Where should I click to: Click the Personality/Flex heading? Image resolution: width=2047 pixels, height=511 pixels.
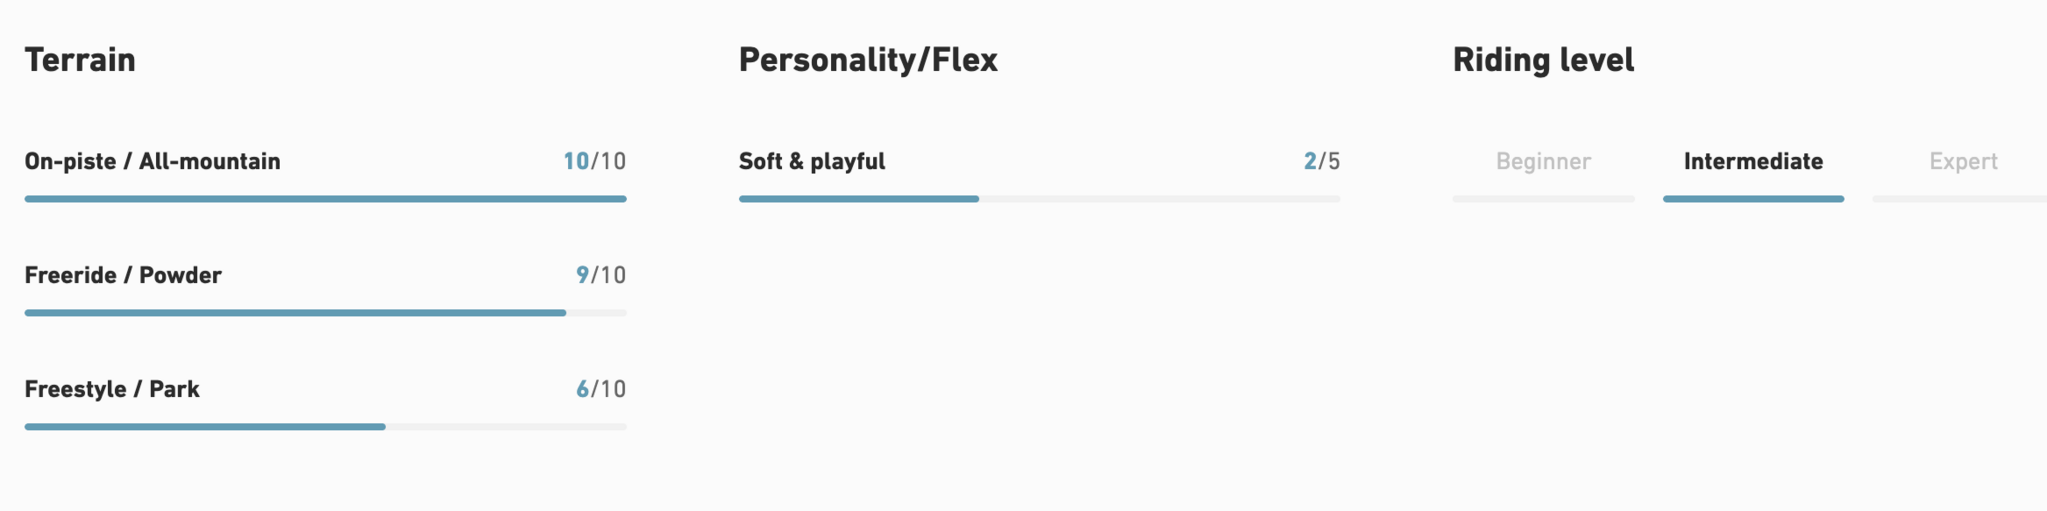point(868,60)
